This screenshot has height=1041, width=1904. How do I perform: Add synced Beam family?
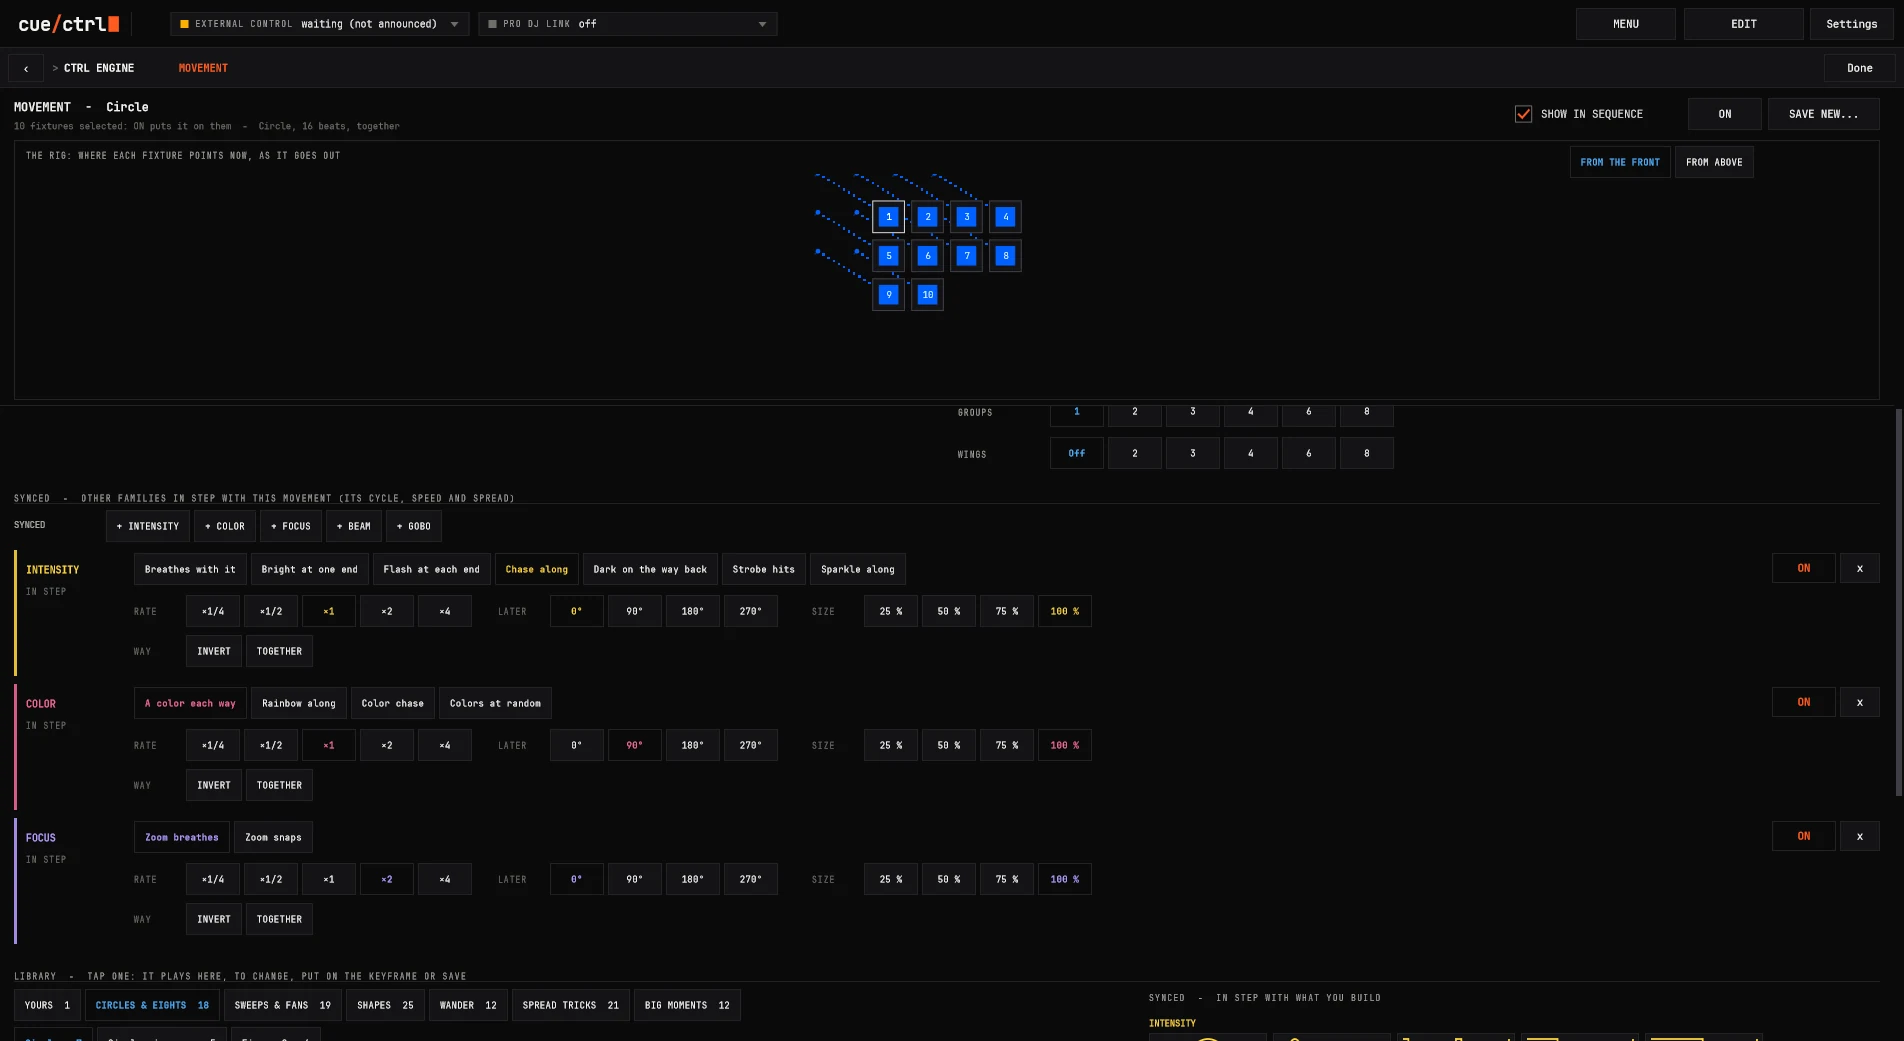[x=354, y=526]
